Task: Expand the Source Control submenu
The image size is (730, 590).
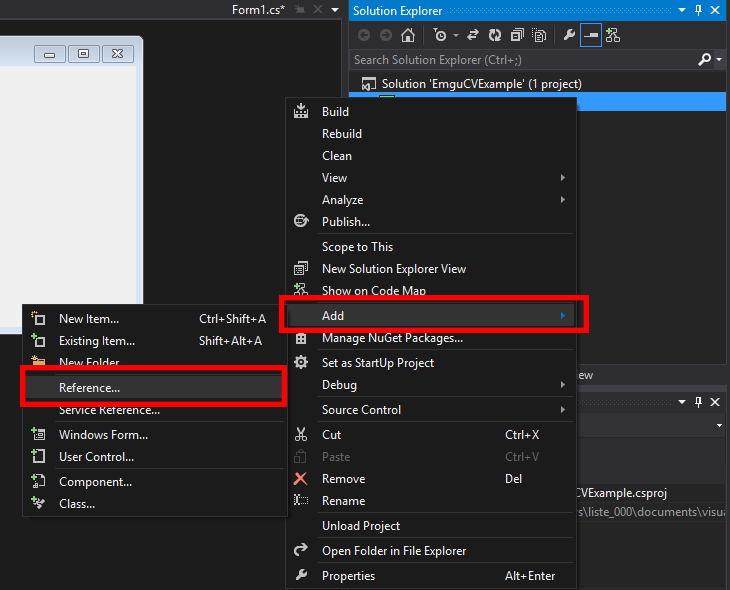Action: (431, 410)
